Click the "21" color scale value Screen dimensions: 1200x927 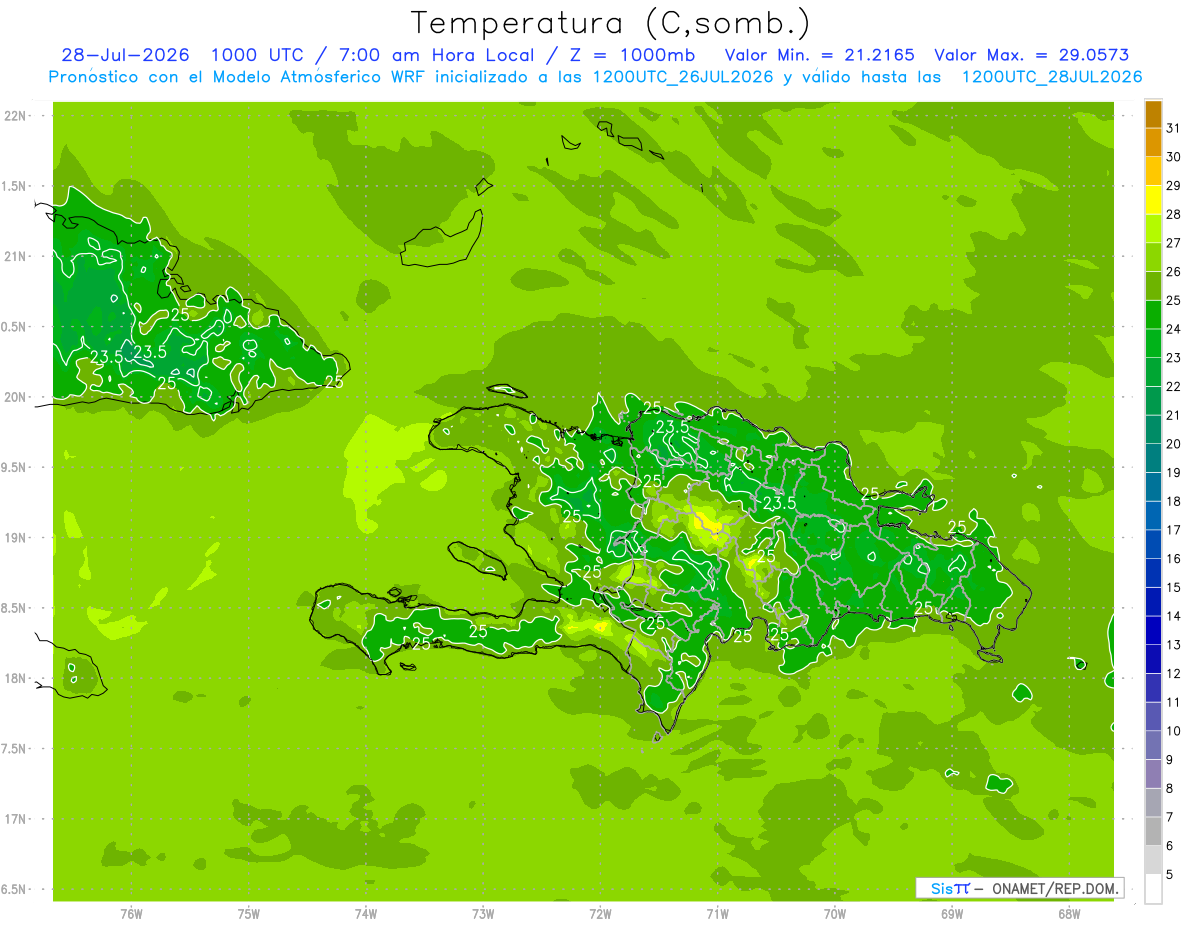(1174, 415)
